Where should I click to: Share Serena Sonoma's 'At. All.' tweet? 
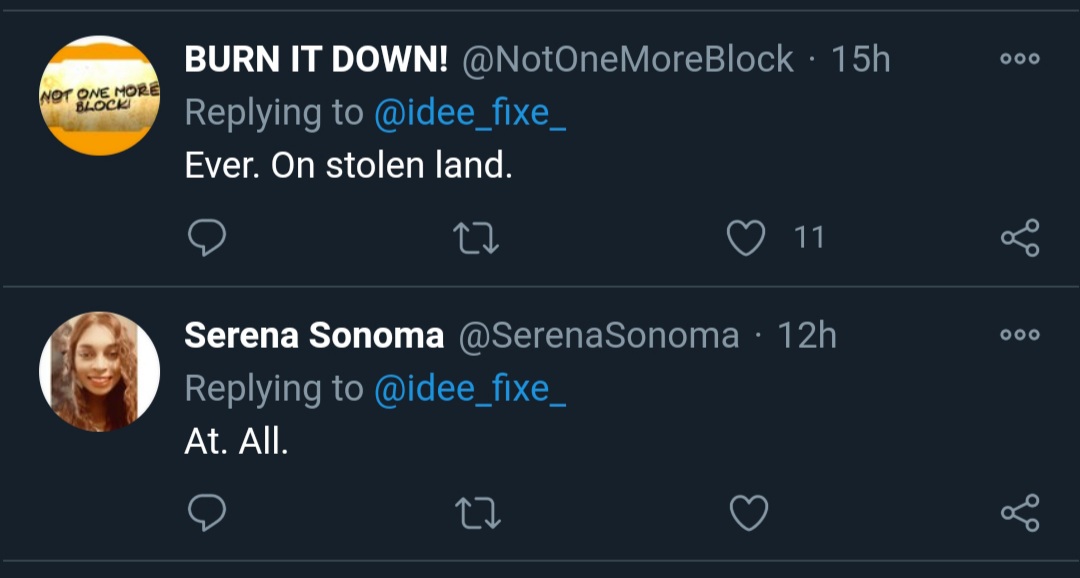click(x=1020, y=513)
